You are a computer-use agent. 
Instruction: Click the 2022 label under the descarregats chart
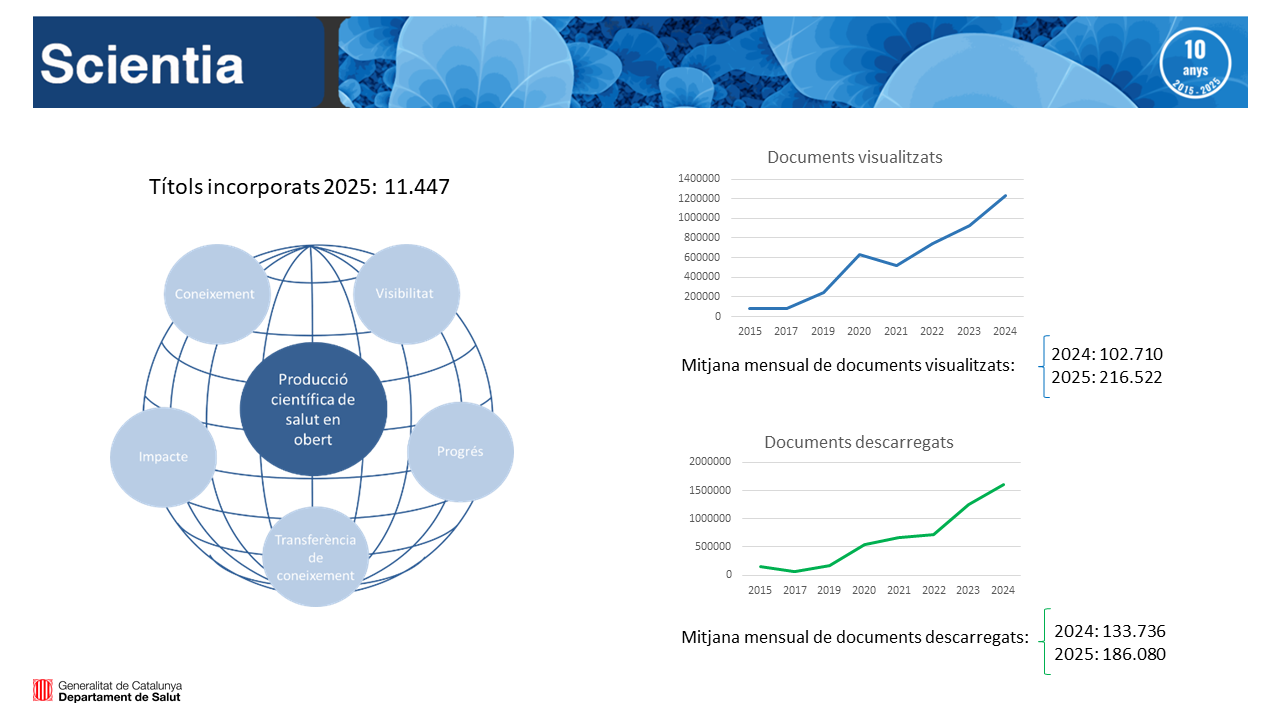click(x=933, y=590)
